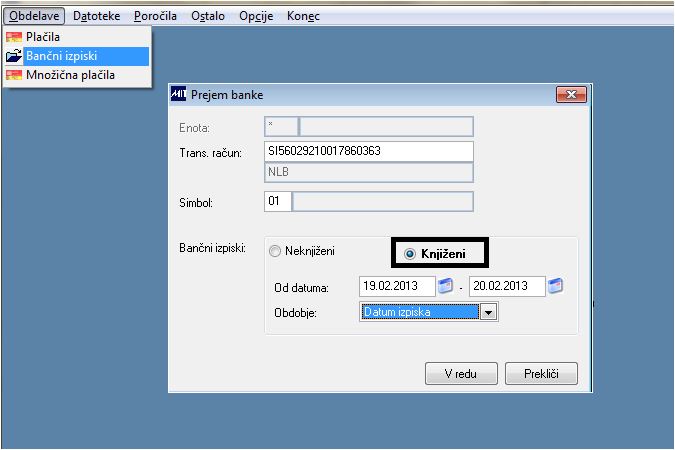This screenshot has width=675, height=450.
Task: Click the Enota code field
Action: click(x=281, y=127)
